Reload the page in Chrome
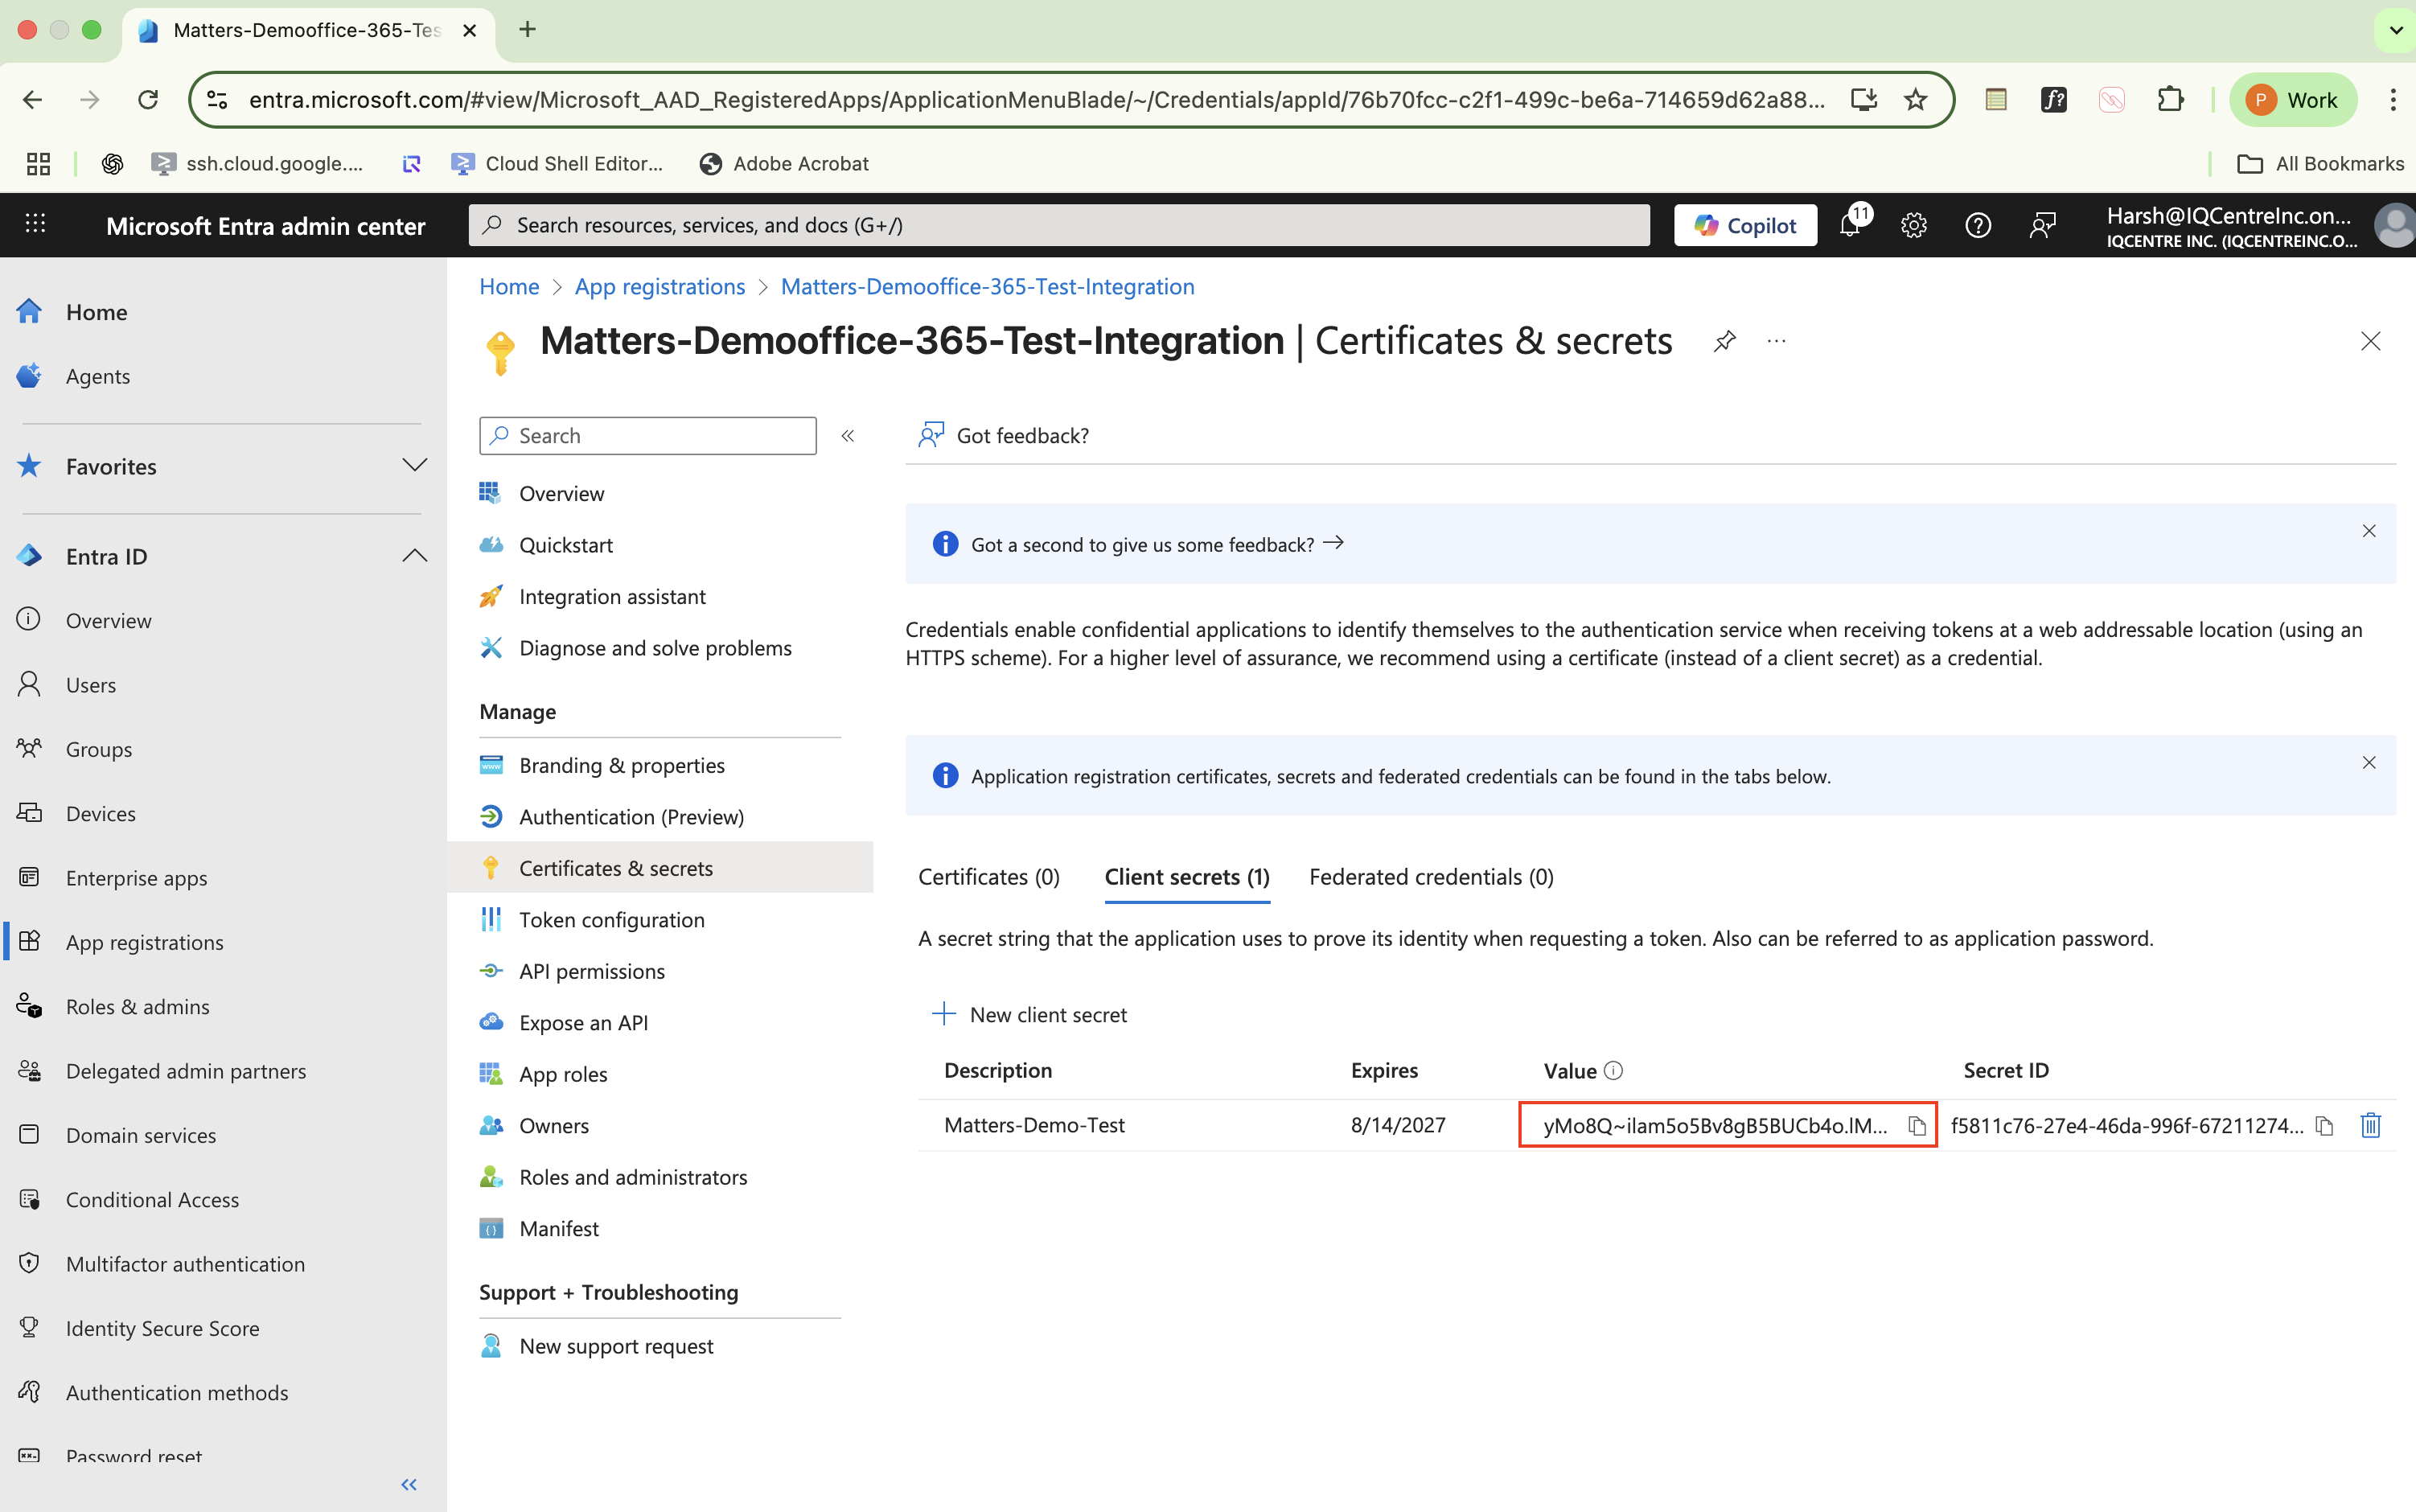 point(148,100)
